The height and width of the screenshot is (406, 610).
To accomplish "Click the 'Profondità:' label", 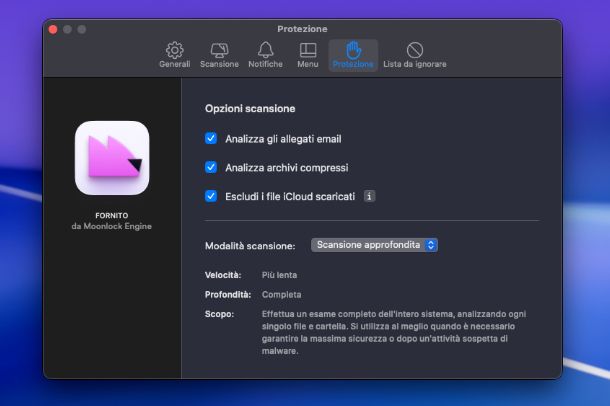I will coord(228,294).
